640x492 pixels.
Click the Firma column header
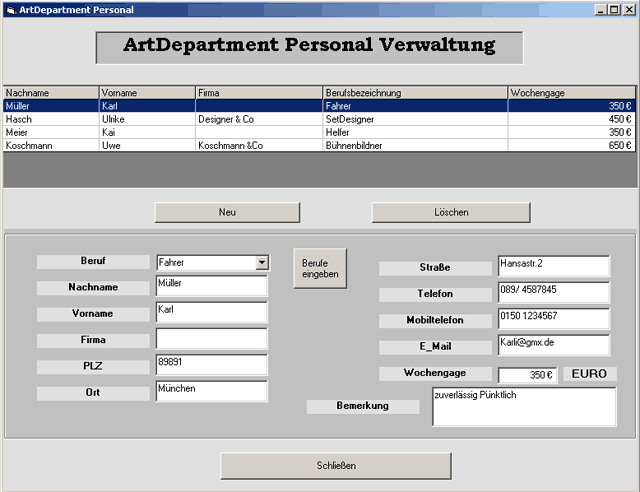pyautogui.click(x=258, y=93)
